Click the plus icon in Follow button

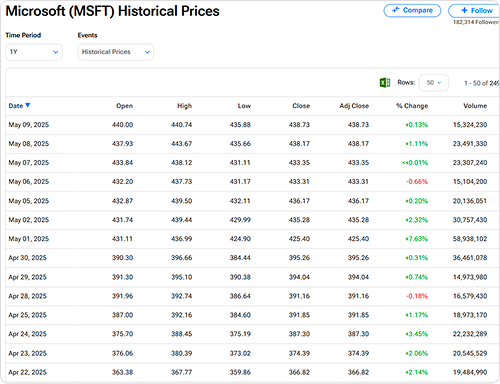coord(464,10)
